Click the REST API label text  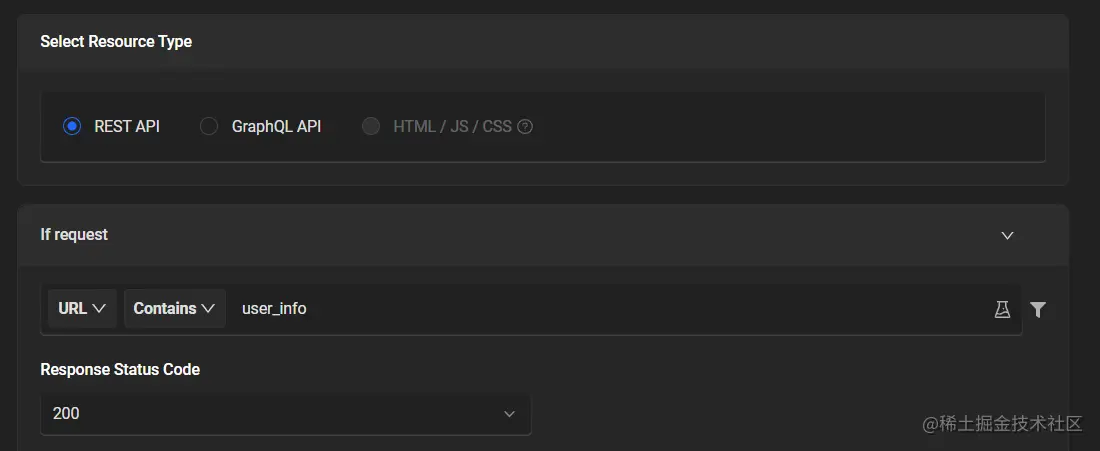(127, 127)
